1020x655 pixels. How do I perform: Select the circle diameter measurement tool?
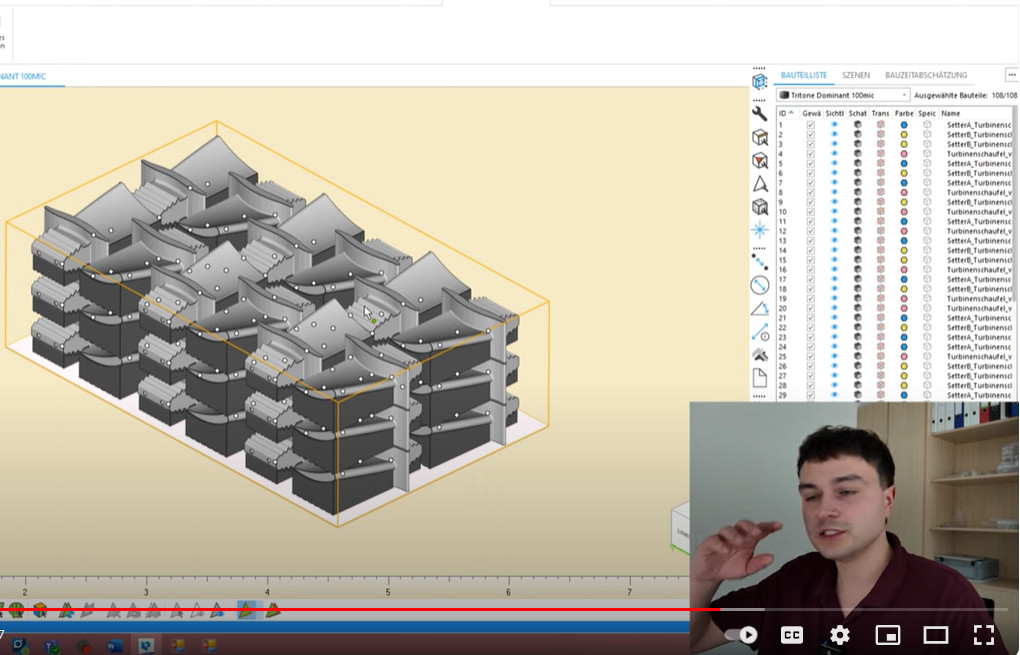(759, 285)
